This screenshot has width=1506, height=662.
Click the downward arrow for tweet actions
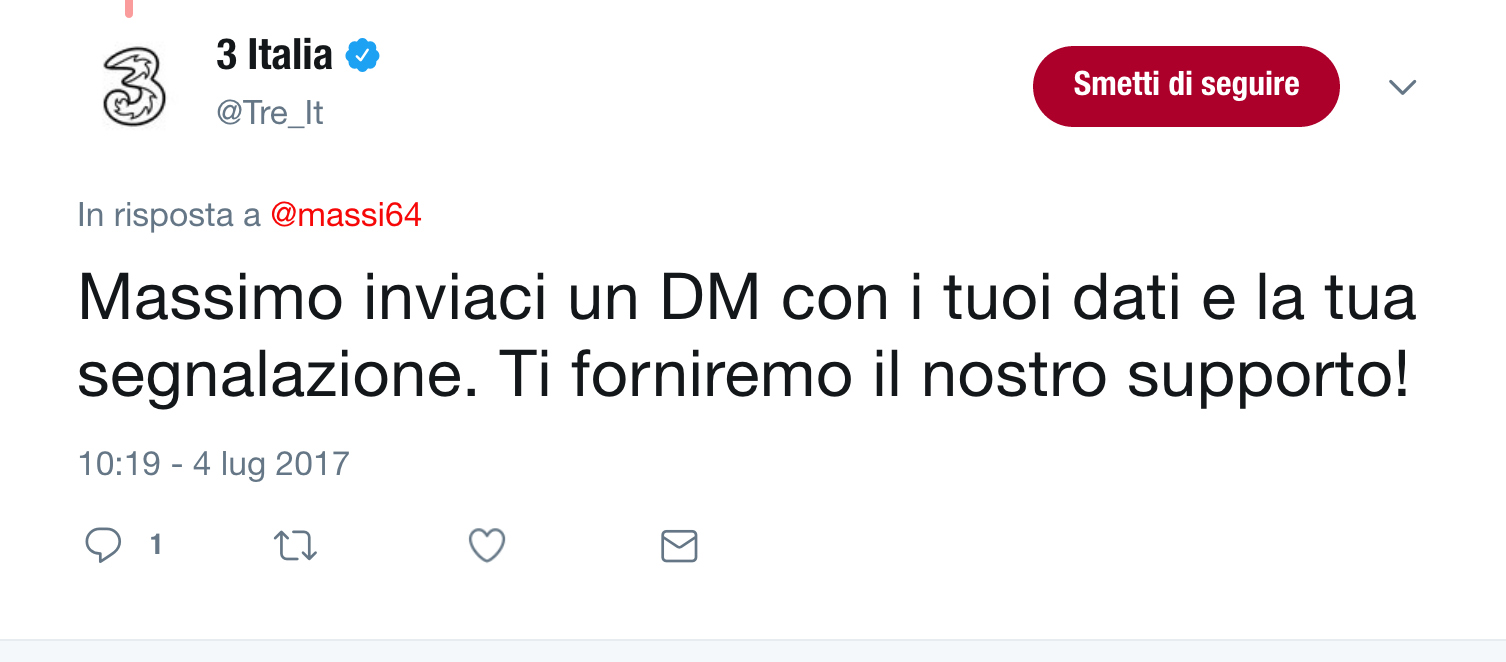[1403, 87]
